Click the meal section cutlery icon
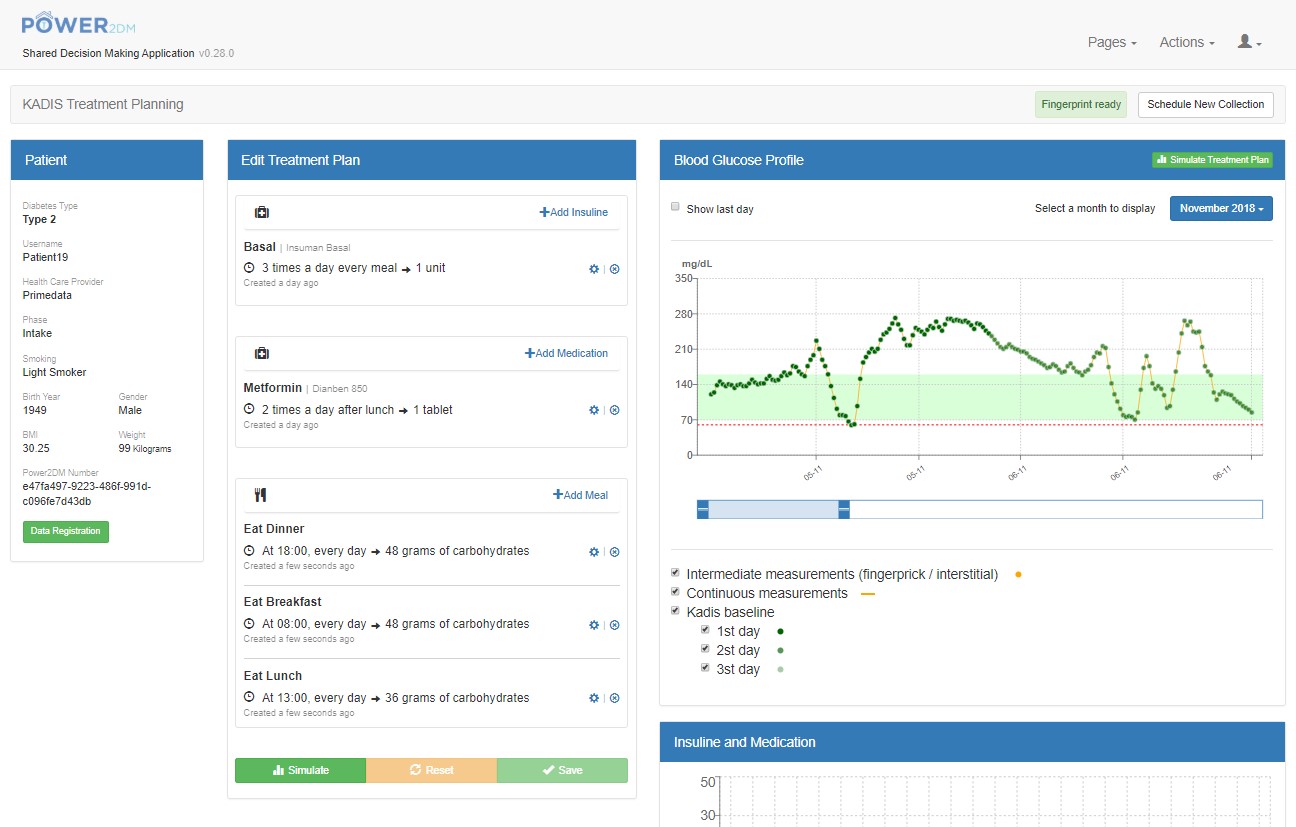 click(261, 495)
